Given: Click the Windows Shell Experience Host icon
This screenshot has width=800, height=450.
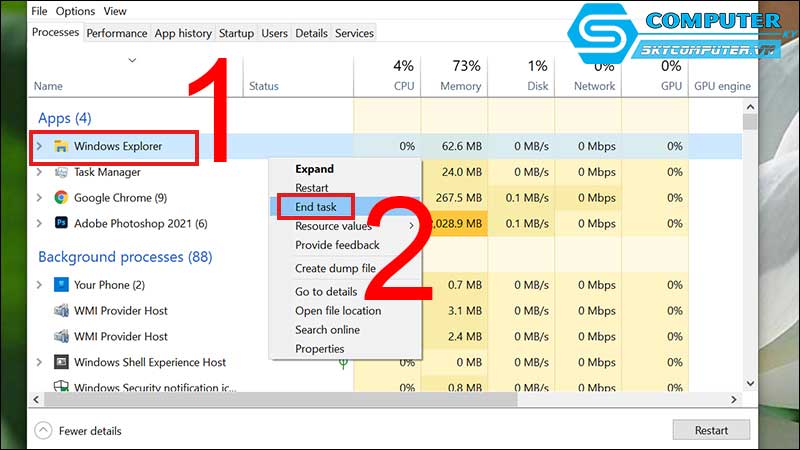Looking at the screenshot, I should coord(61,362).
